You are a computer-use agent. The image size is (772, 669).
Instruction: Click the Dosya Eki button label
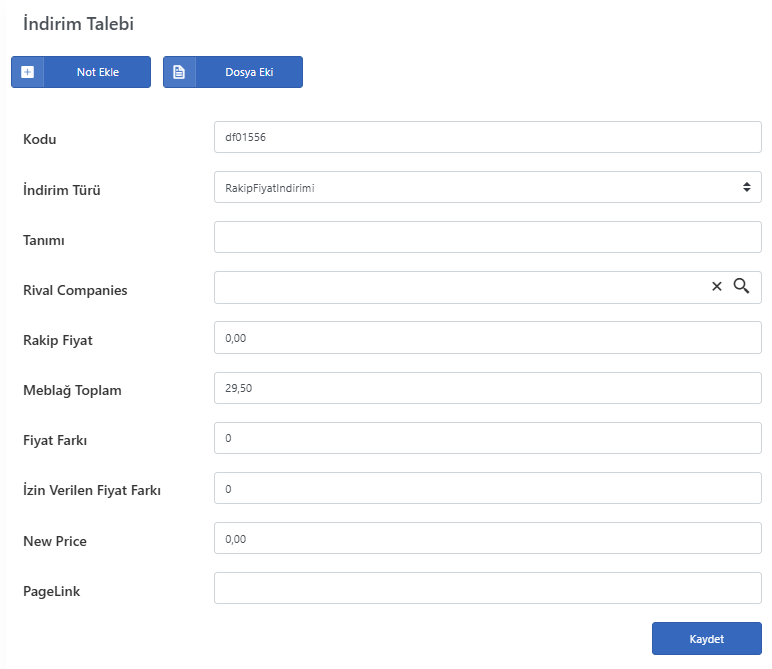pyautogui.click(x=249, y=72)
